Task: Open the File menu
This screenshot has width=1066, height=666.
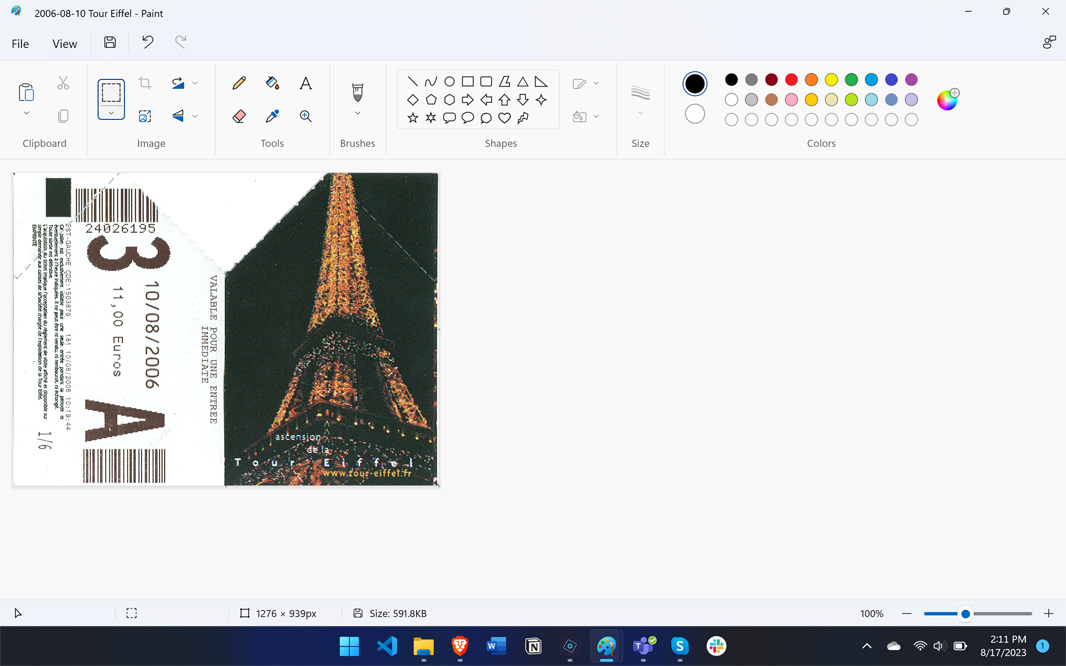Action: point(20,44)
